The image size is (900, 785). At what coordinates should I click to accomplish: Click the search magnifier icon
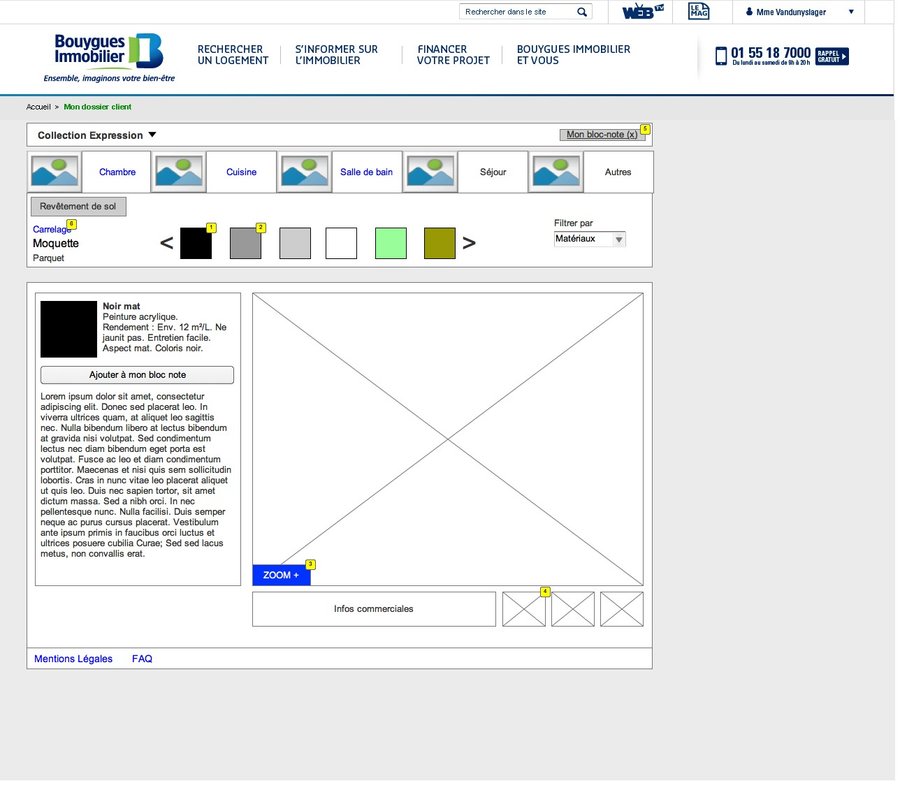click(x=582, y=12)
